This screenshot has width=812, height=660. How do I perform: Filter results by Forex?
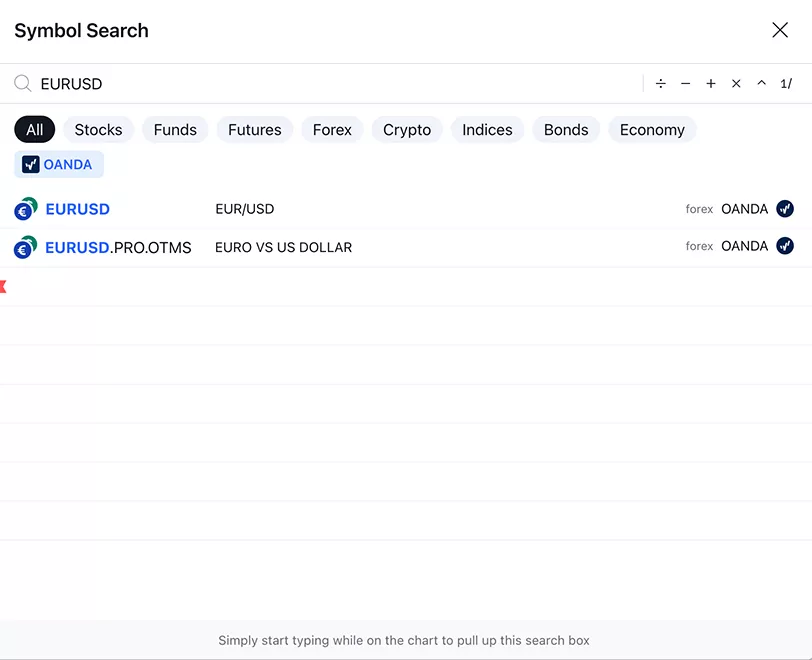click(332, 130)
